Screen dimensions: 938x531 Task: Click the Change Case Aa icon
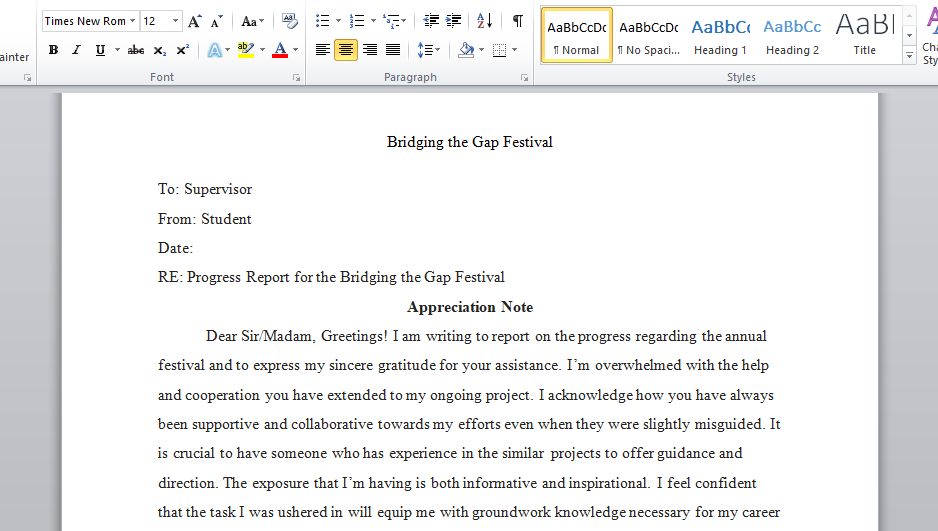(249, 22)
